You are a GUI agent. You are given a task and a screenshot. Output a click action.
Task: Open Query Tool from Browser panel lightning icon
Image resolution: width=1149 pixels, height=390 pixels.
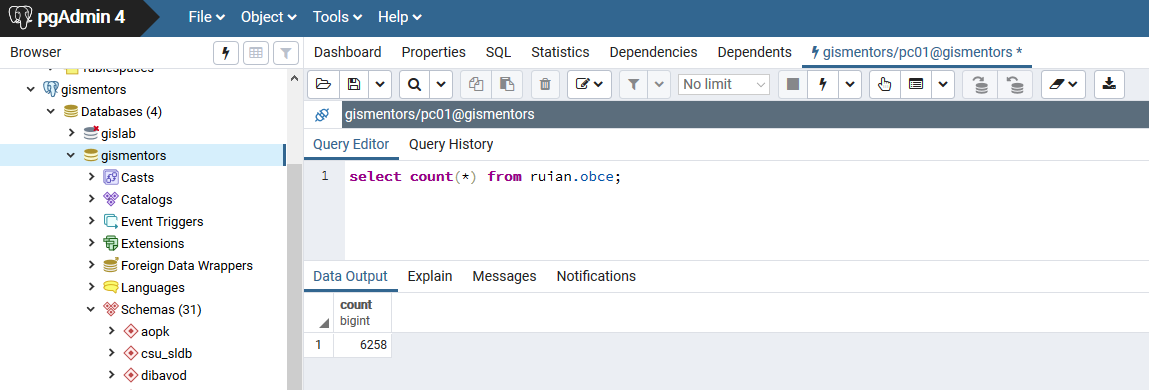pos(226,53)
